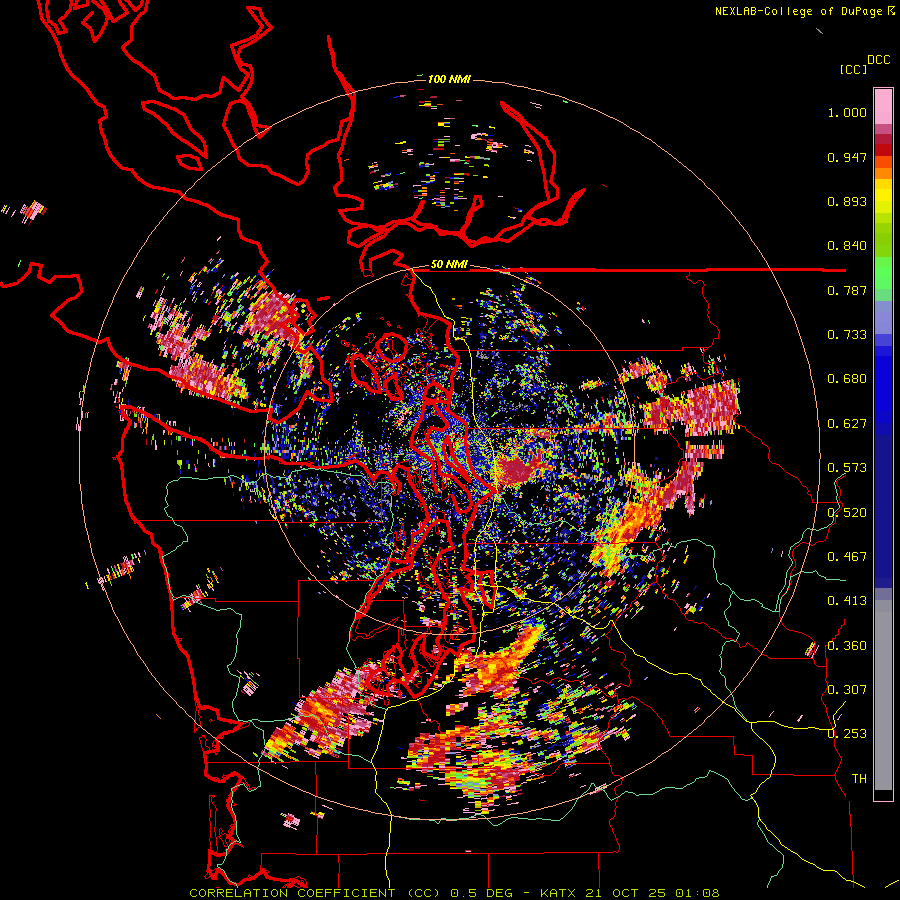Select the 0.253 scale value
Screen dimensions: 900x900
point(847,734)
